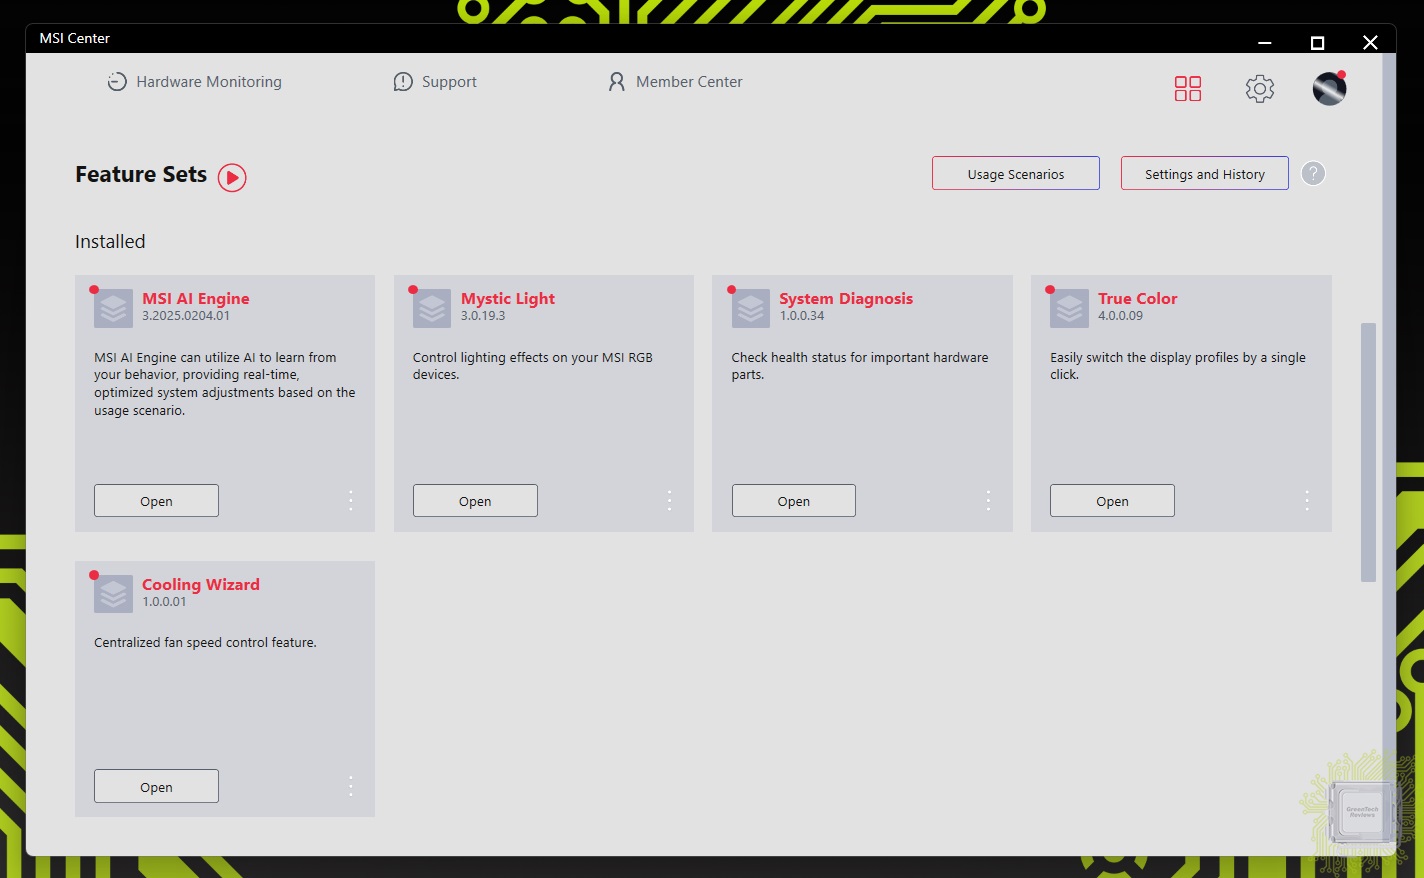Click the vertical scrollbar thumb
Screen dimensions: 1424x878
[x=1368, y=452]
